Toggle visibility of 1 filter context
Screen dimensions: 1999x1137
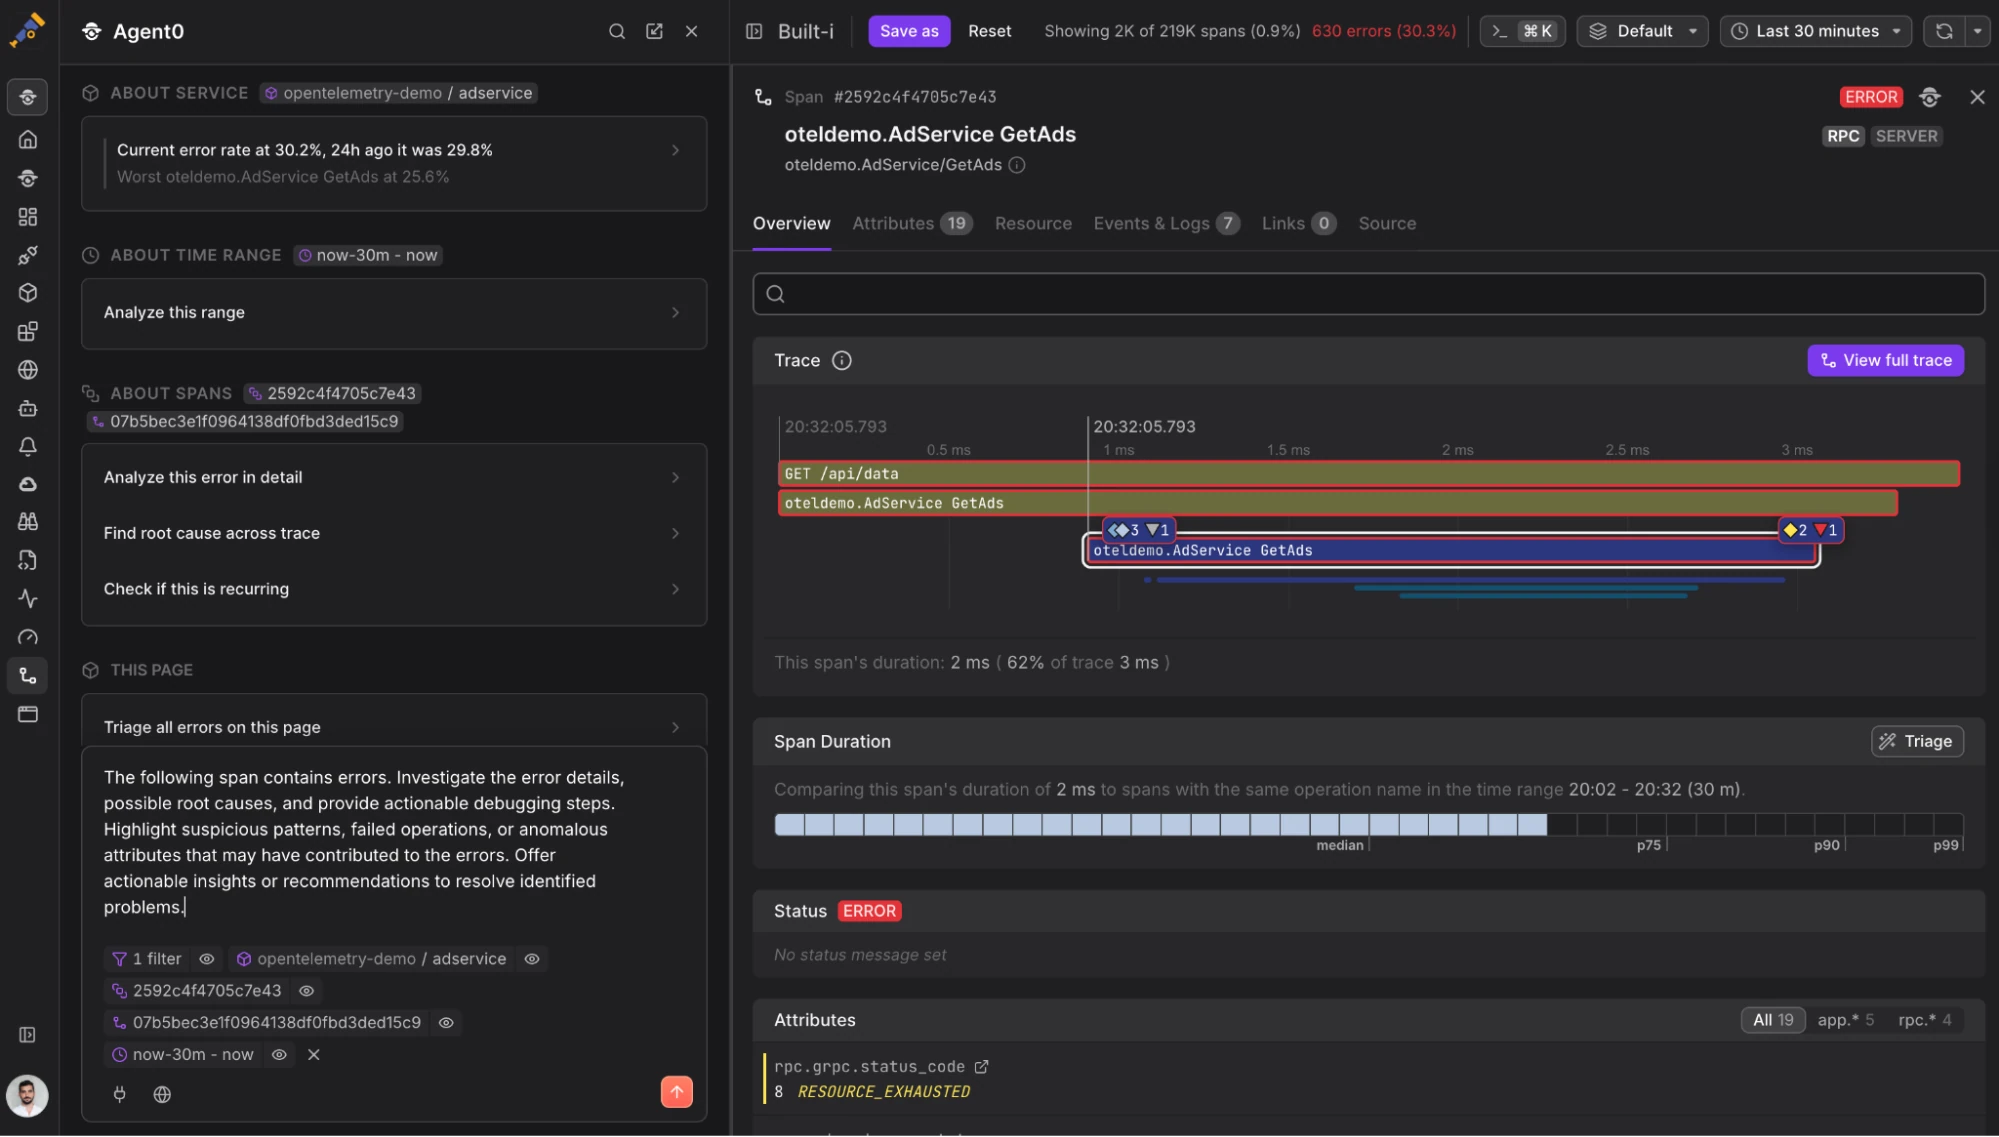pyautogui.click(x=207, y=958)
